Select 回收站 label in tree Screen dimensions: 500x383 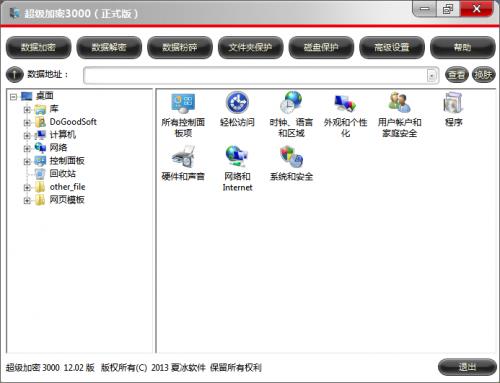click(63, 174)
